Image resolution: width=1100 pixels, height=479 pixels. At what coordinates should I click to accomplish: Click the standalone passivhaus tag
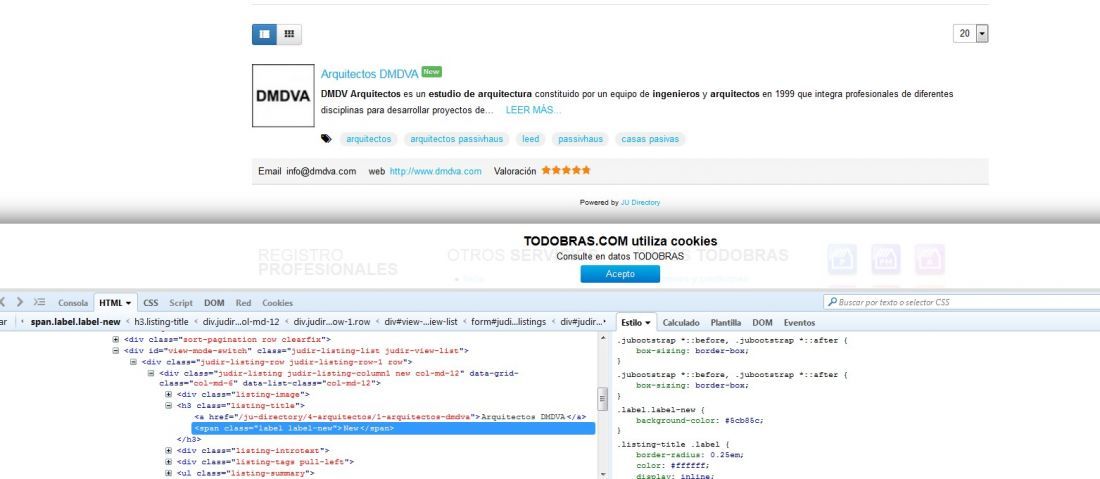[580, 139]
